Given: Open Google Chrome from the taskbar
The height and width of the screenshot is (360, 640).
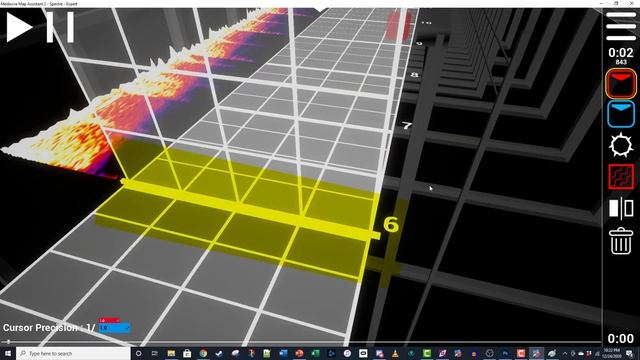Looking at the screenshot, I should (x=203, y=353).
